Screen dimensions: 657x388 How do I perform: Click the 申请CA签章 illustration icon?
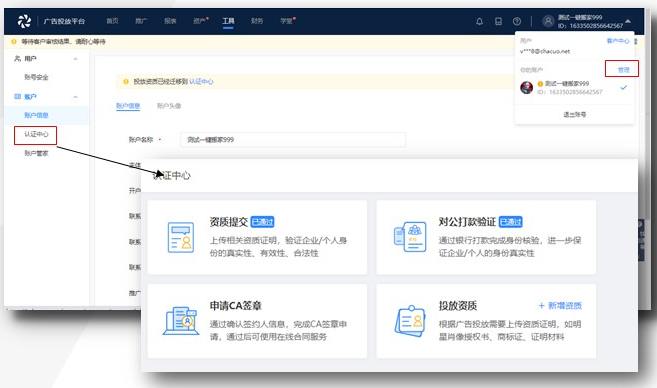click(181, 321)
